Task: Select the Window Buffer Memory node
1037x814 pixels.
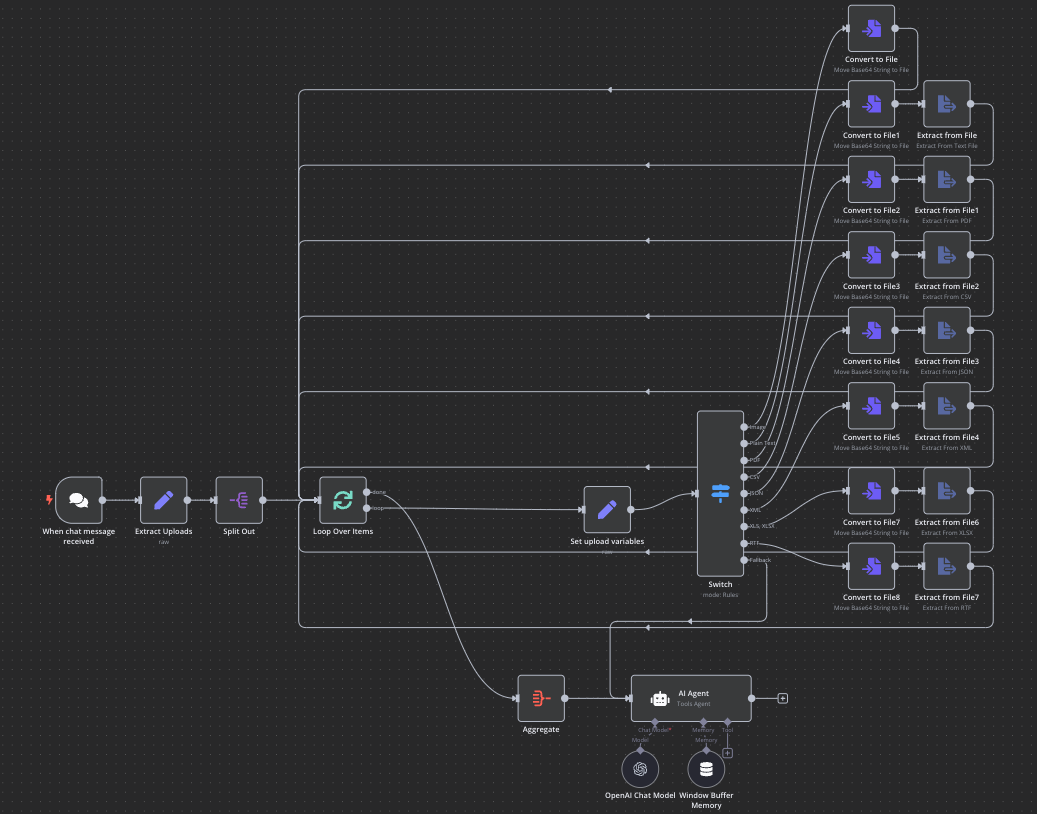Action: [706, 769]
